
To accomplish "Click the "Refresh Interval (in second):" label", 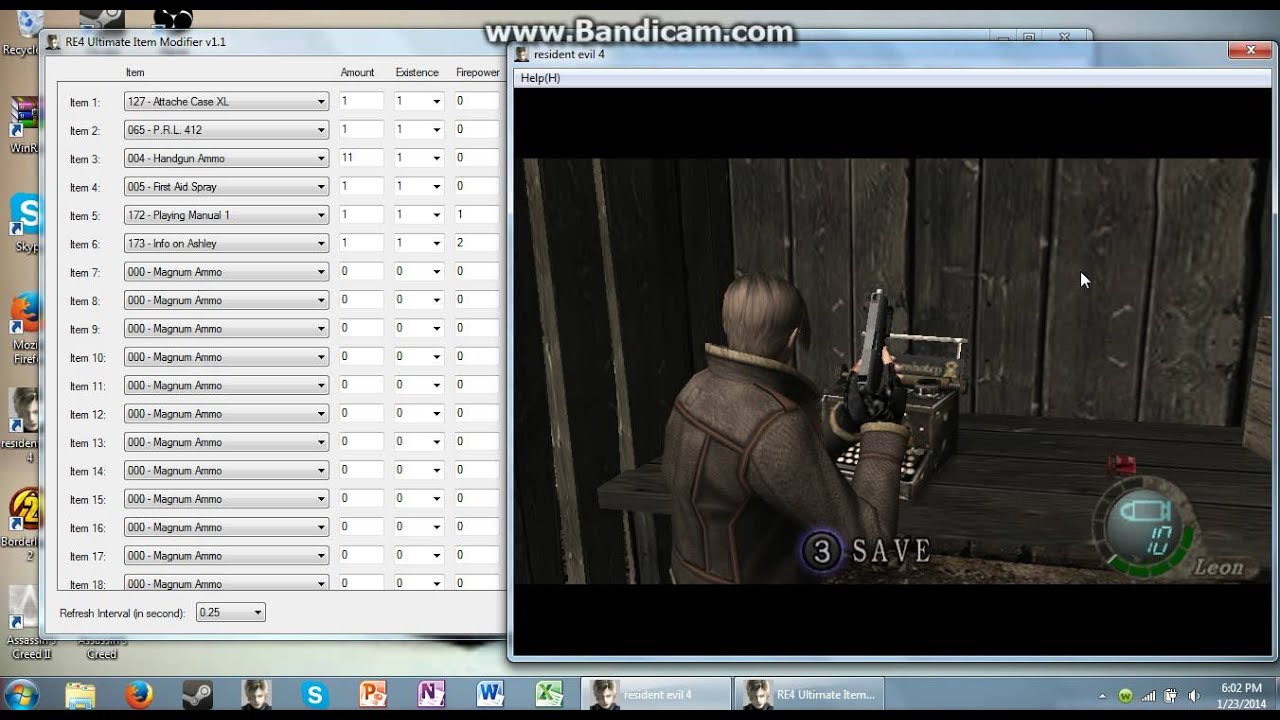I will pos(122,613).
